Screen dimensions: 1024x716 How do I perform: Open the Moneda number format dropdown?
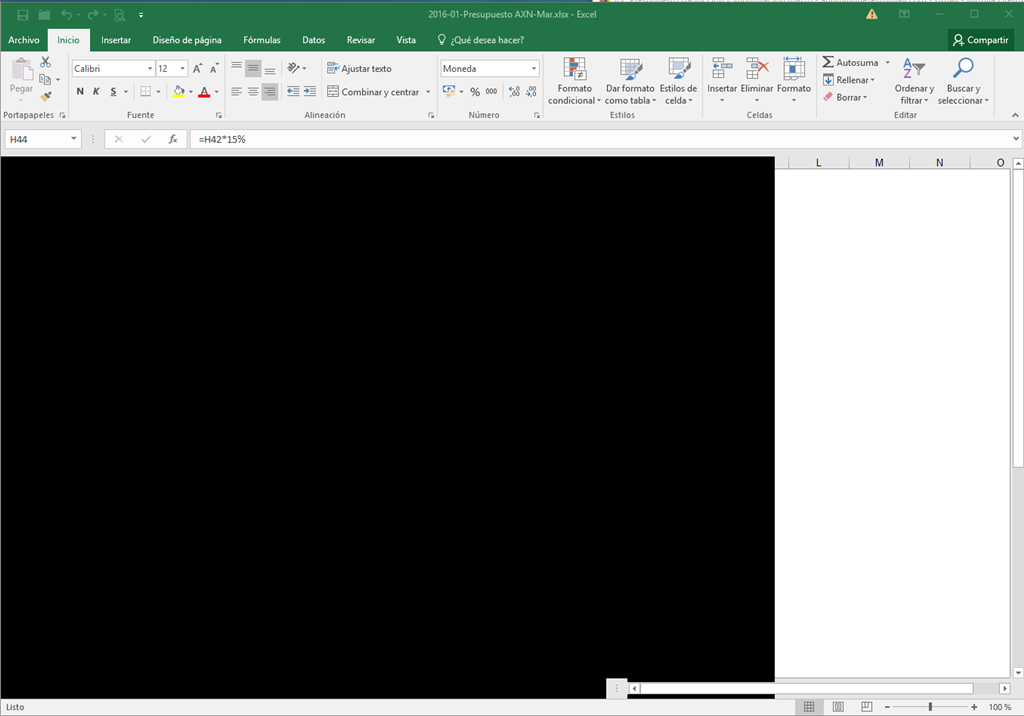click(x=534, y=69)
